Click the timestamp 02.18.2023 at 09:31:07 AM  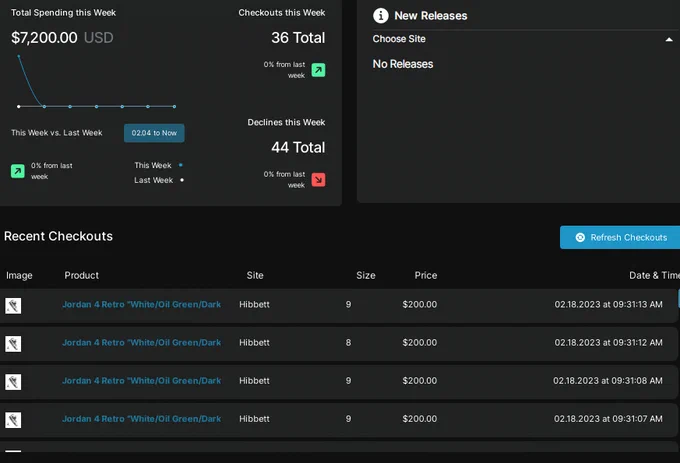tap(608, 419)
